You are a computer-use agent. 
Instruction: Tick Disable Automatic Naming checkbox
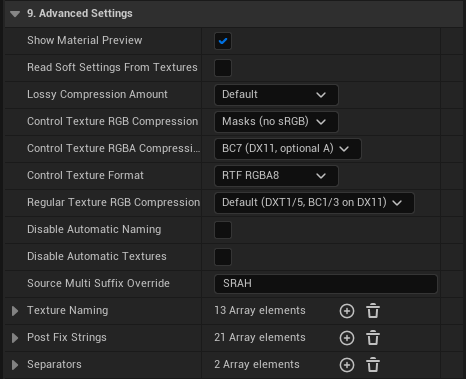(x=223, y=230)
